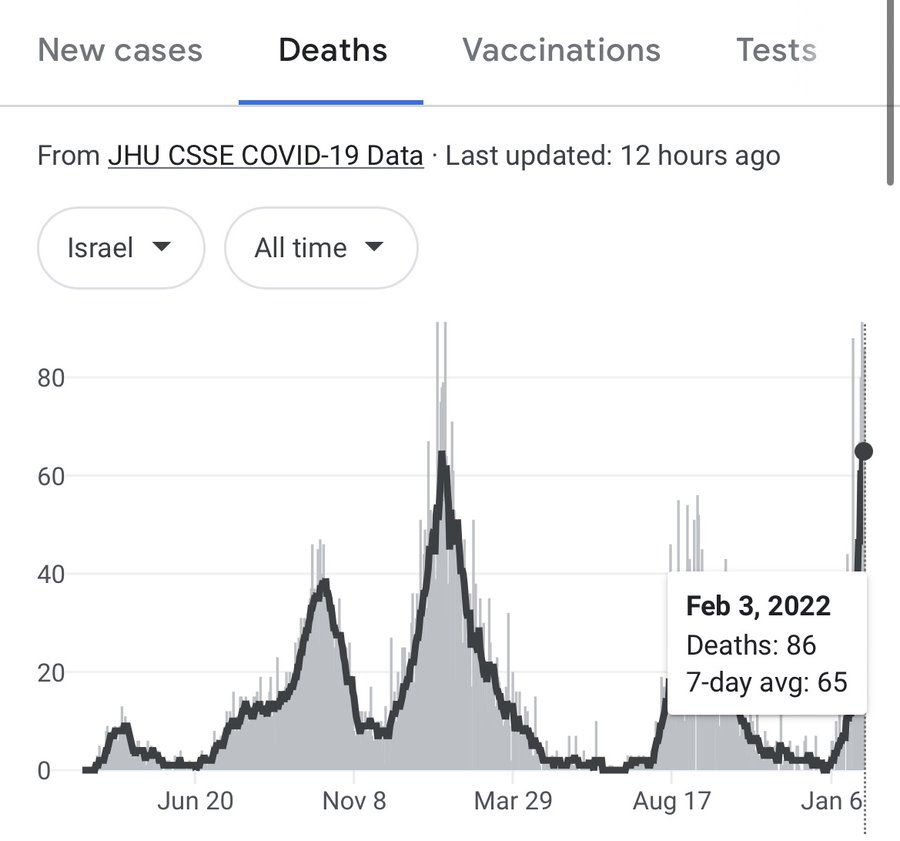
Task: Open the Vaccinations tab
Action: click(x=561, y=50)
